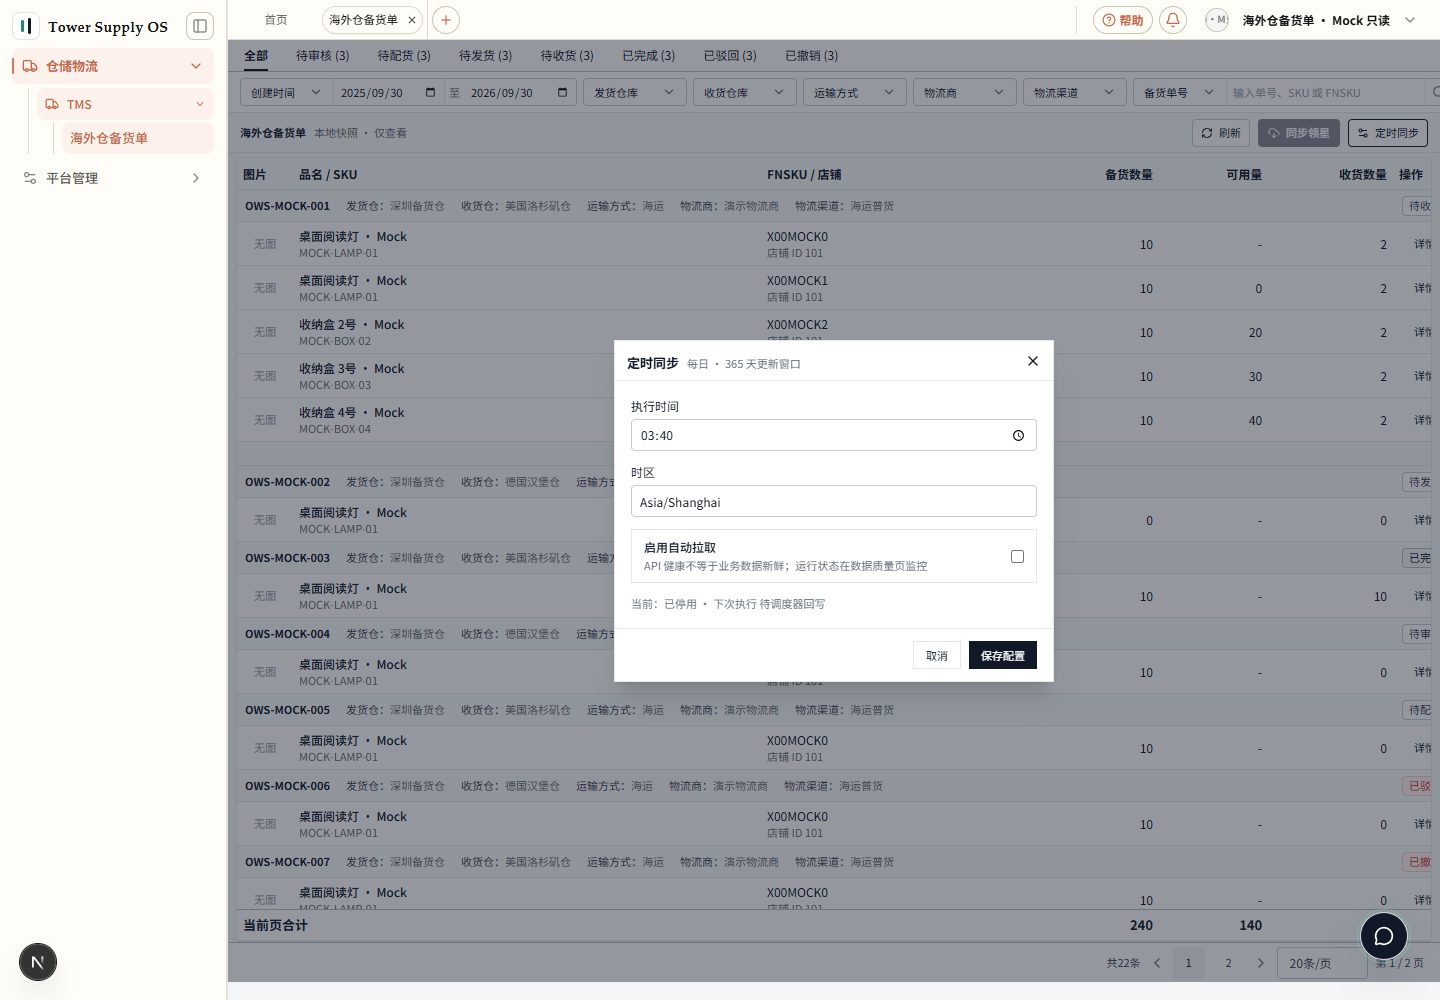Open account menu chevron beside Mock 只读
This screenshot has height=1000, width=1440.
[1410, 20]
